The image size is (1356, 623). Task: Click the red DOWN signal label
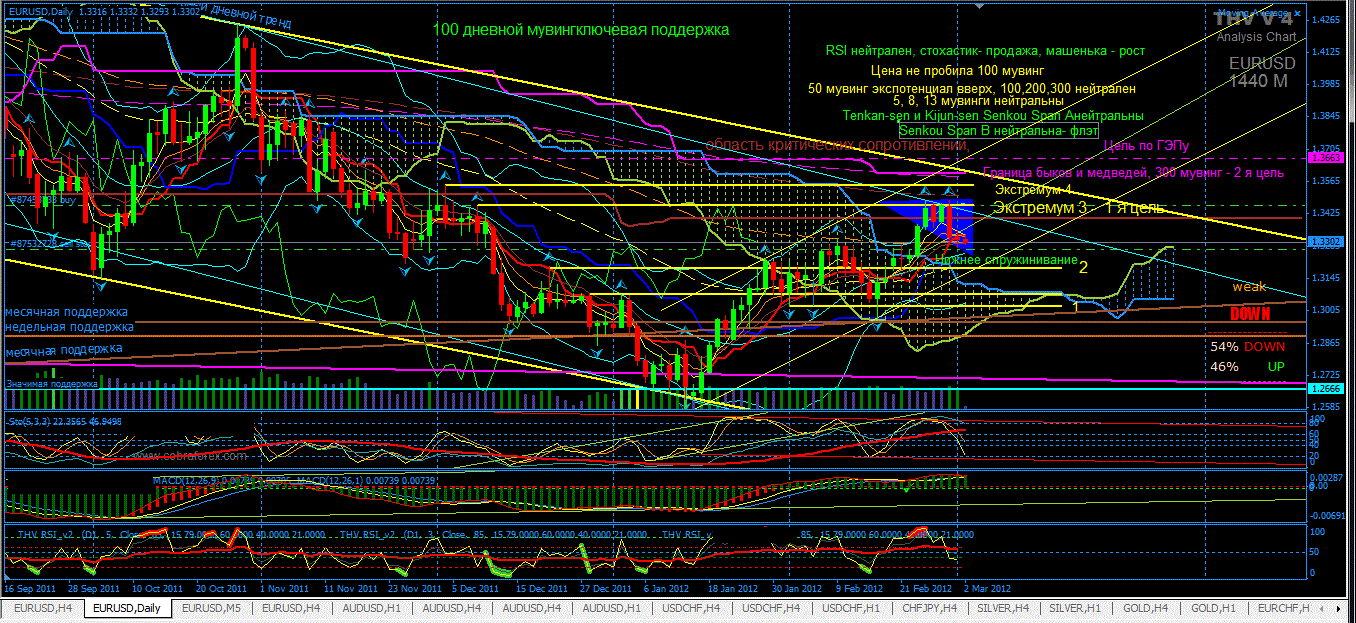click(1250, 314)
